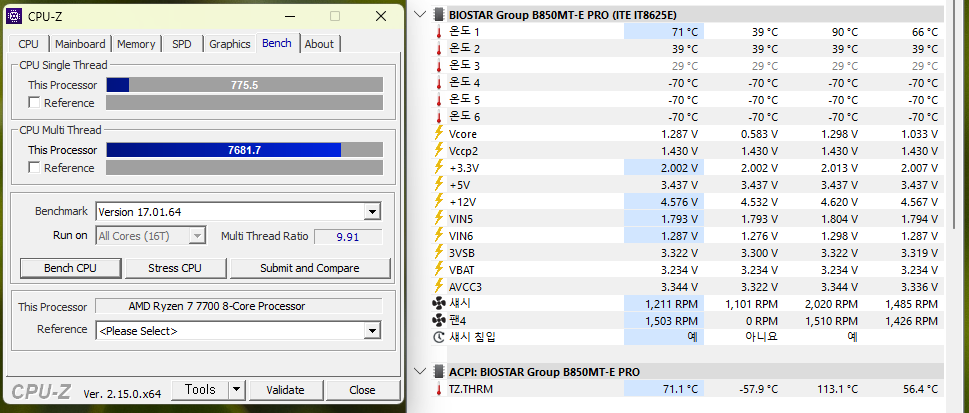The height and width of the screenshot is (413, 969).
Task: Select the 1,503 RPM value for 팬4
Action: pos(671,320)
